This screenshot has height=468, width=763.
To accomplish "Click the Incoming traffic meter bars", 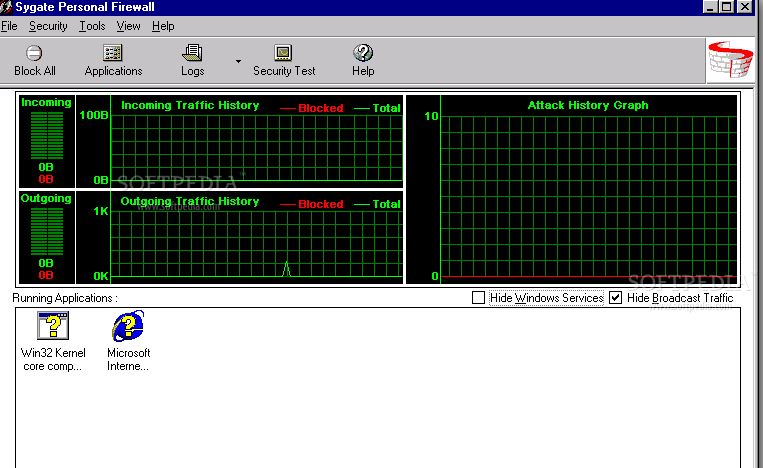I will pyautogui.click(x=47, y=135).
